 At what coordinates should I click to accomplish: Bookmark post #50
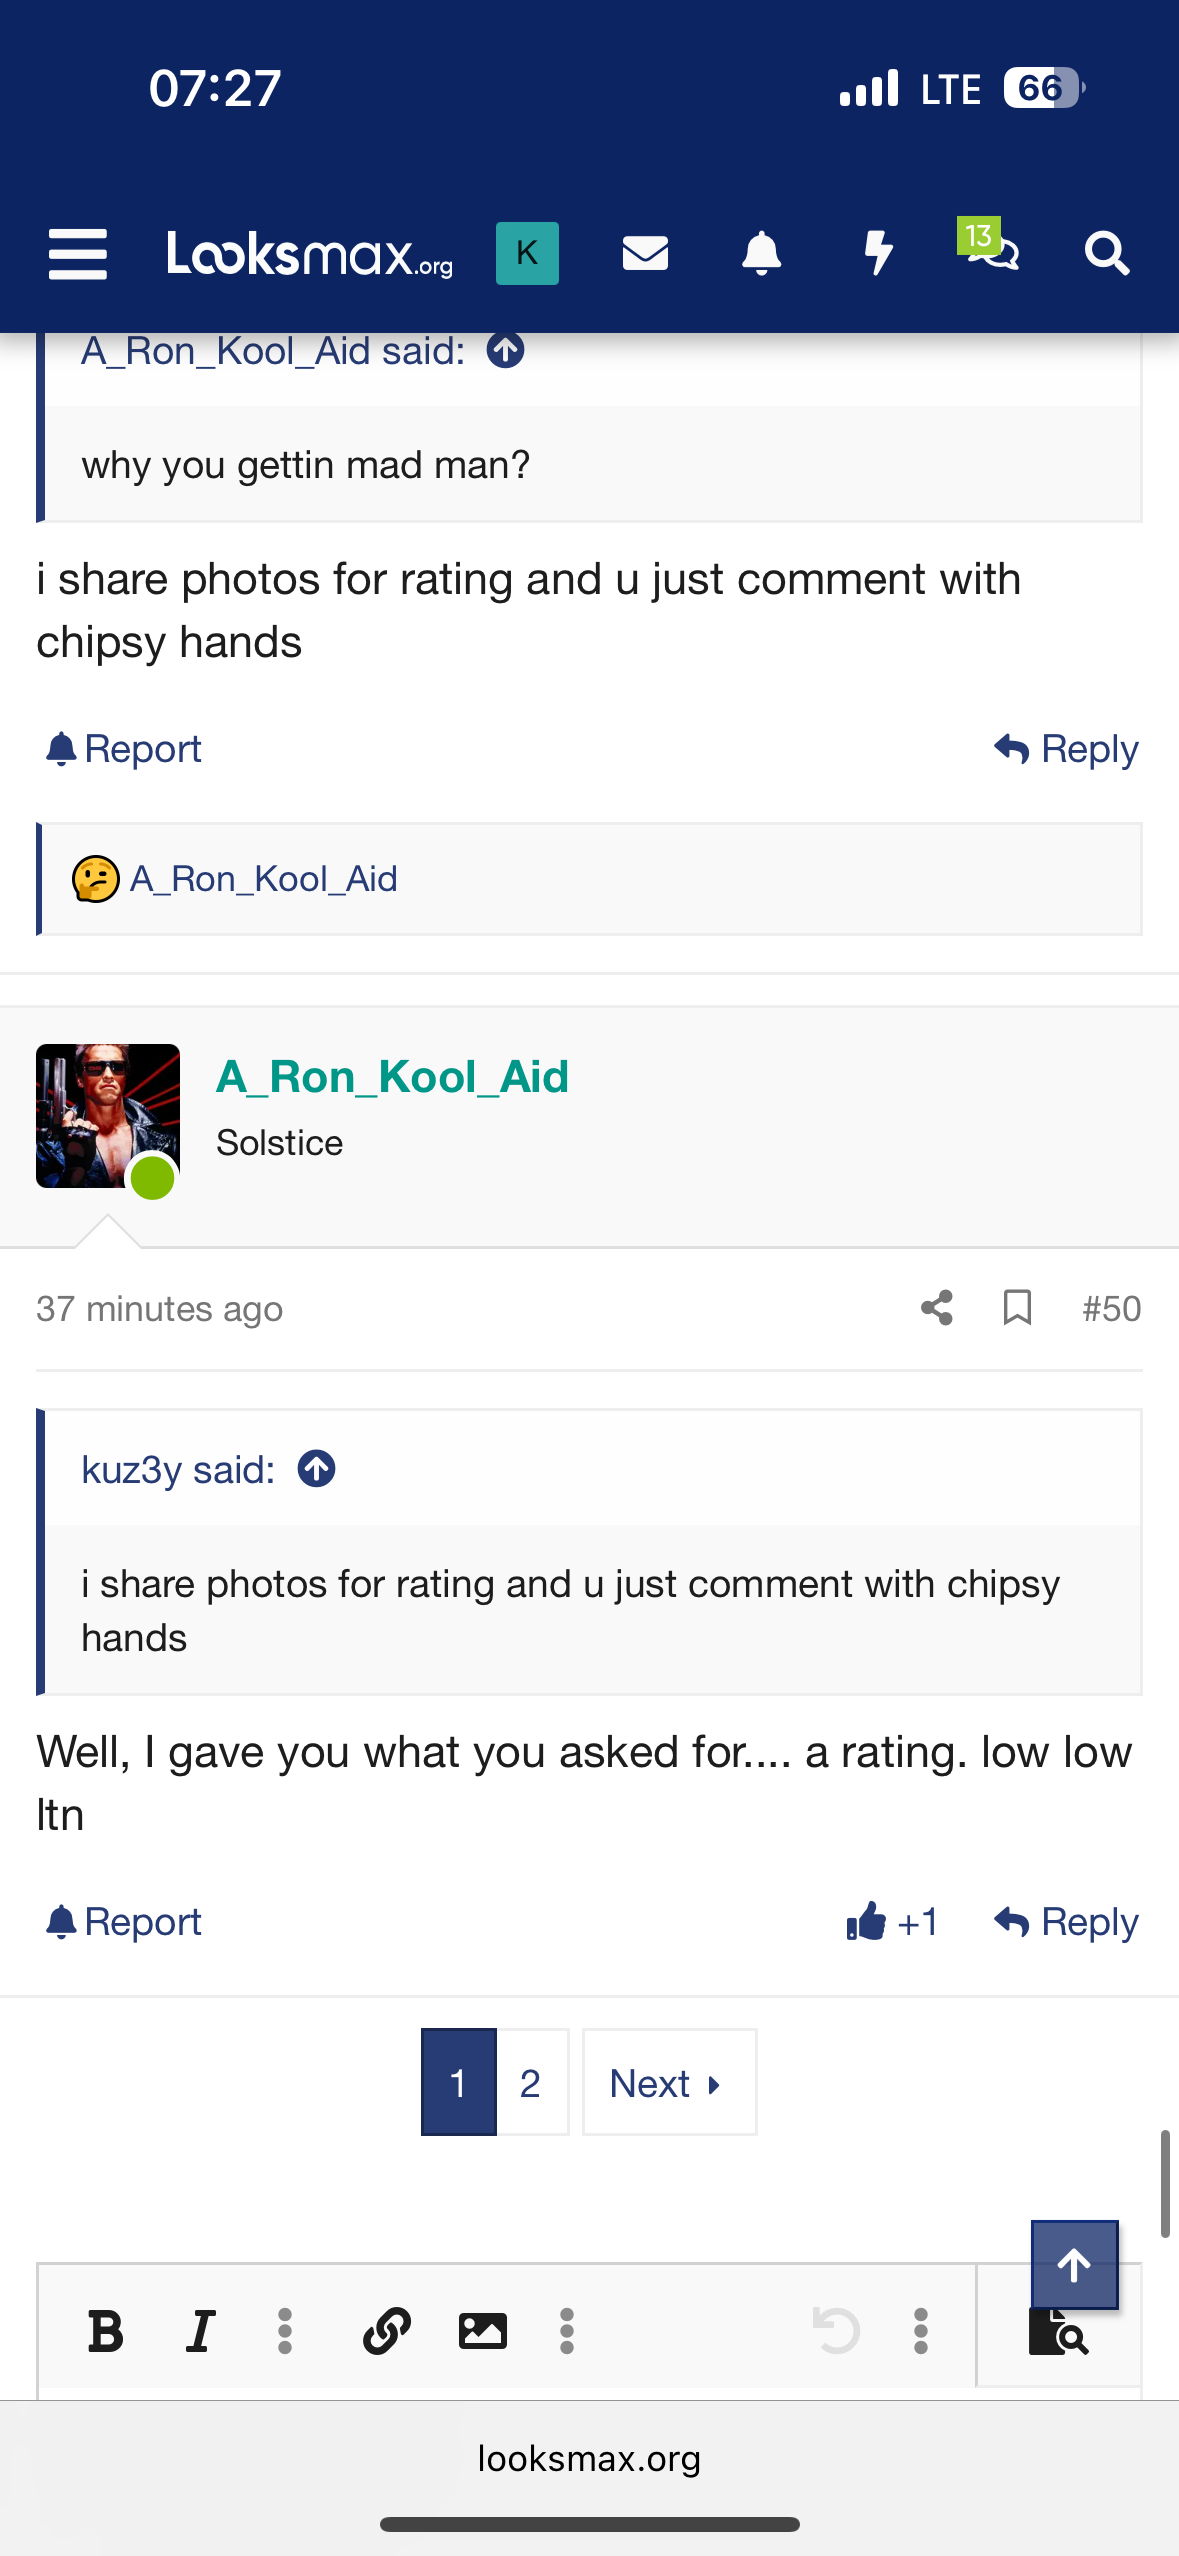click(x=1017, y=1308)
